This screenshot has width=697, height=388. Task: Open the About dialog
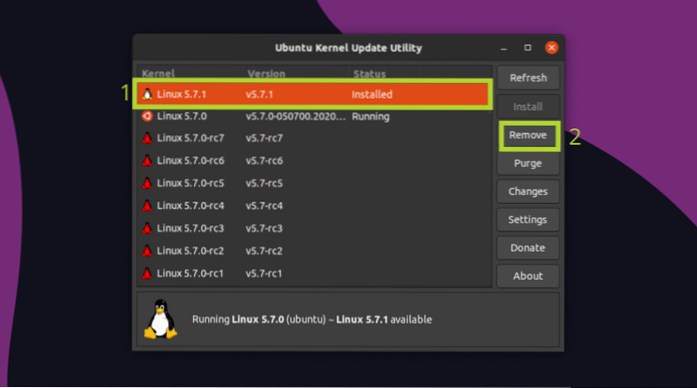(x=528, y=276)
